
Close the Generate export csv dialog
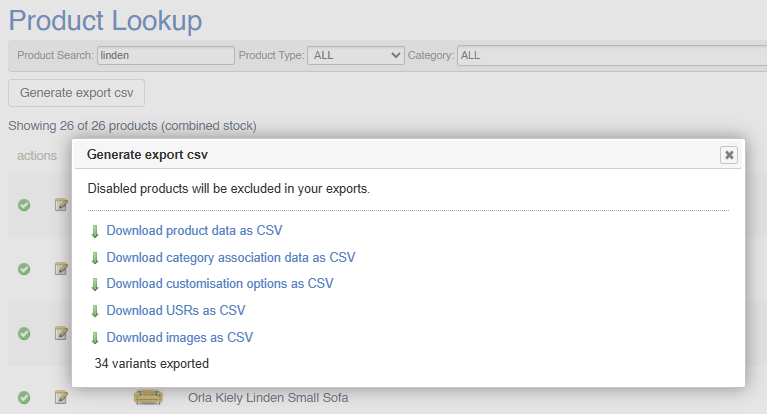729,155
